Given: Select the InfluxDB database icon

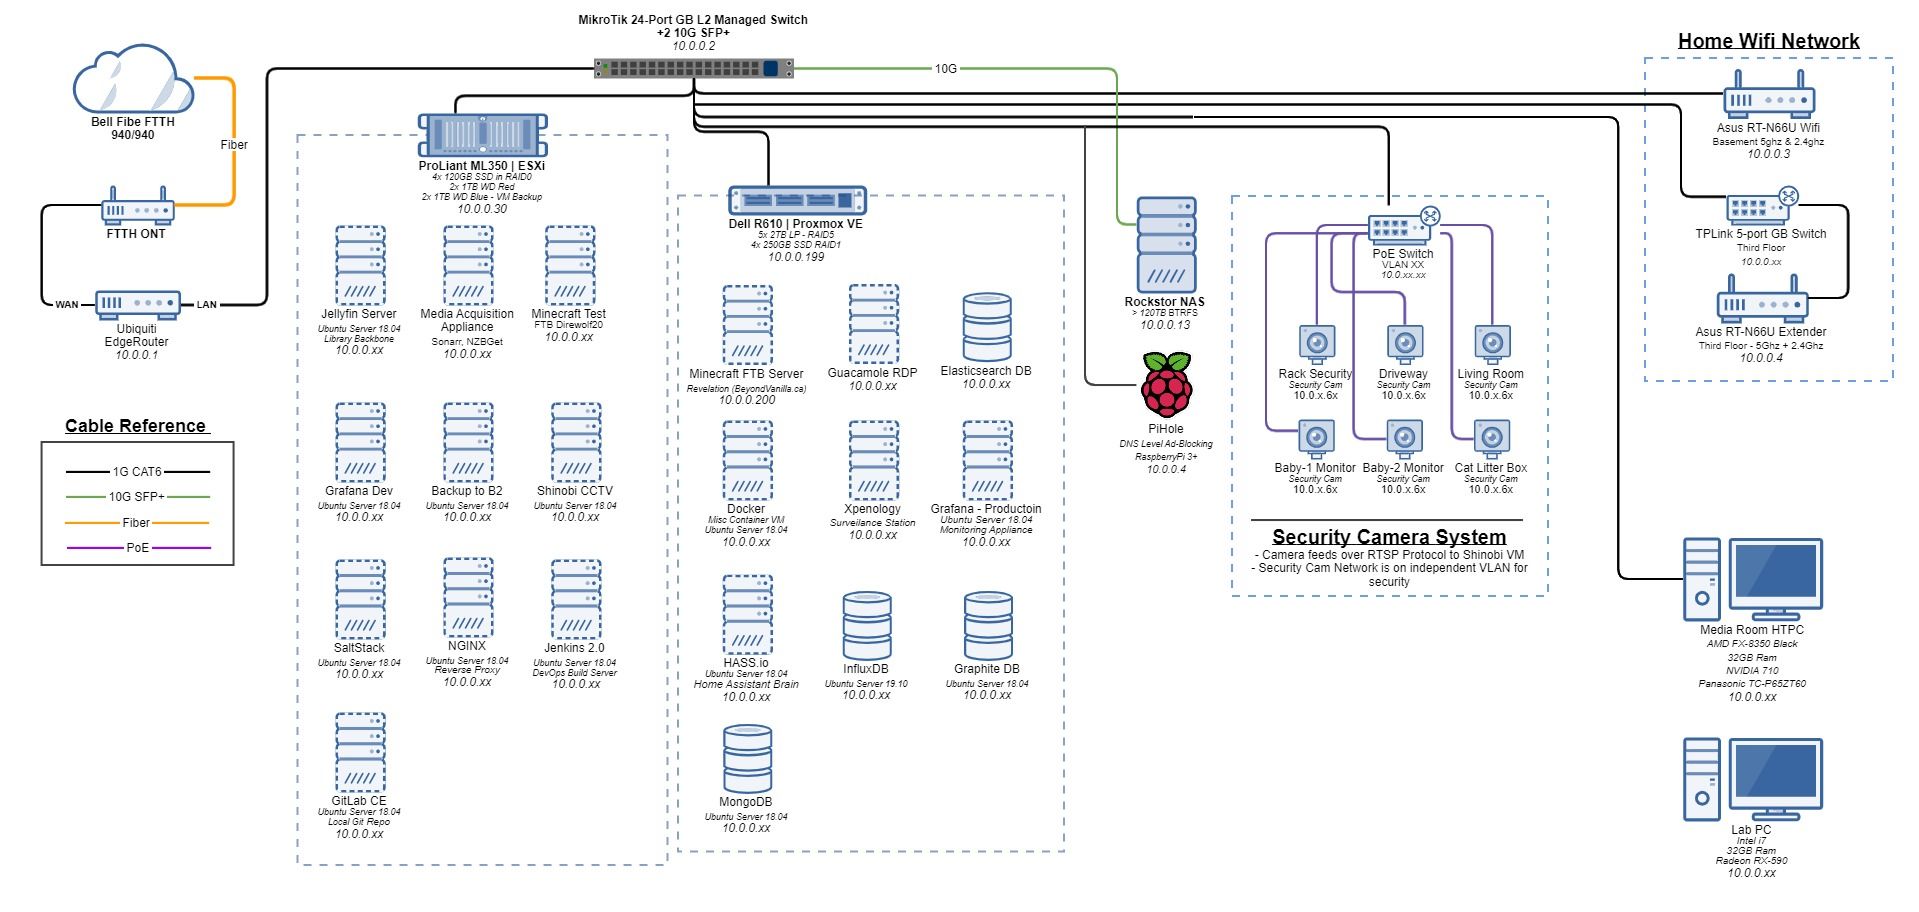Looking at the screenshot, I should [867, 625].
